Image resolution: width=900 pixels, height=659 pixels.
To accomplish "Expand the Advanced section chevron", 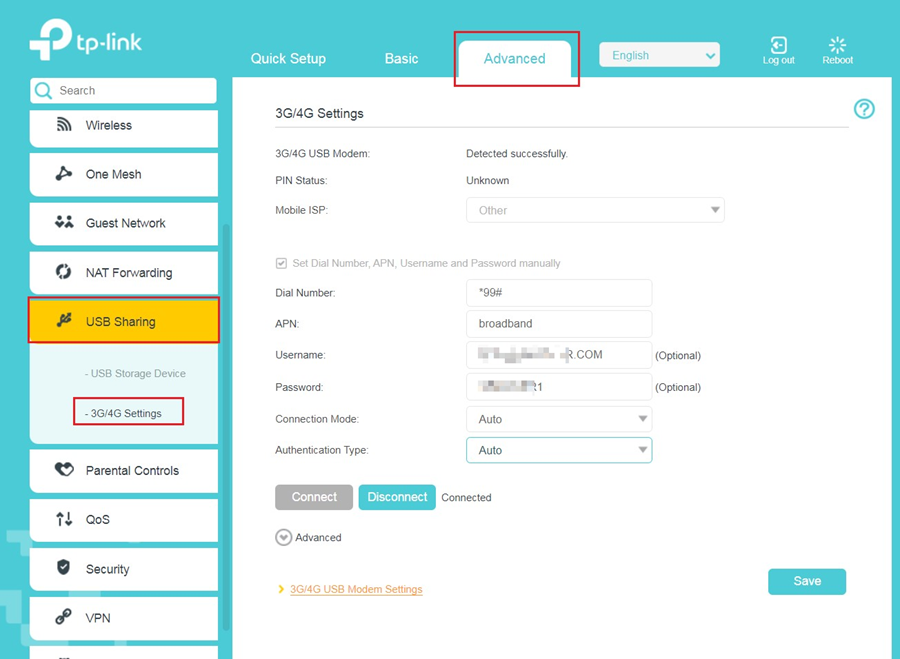I will [x=283, y=537].
